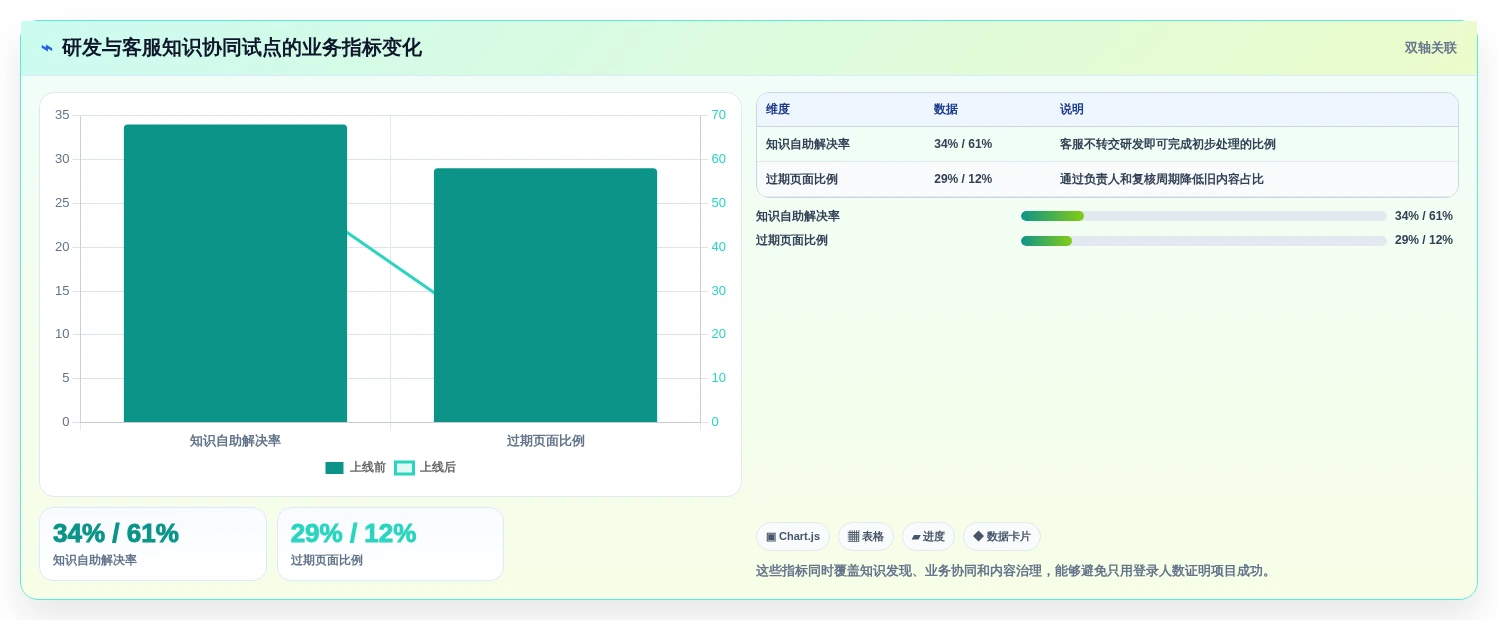Click the 数据卡片 tag chip

1002,537
